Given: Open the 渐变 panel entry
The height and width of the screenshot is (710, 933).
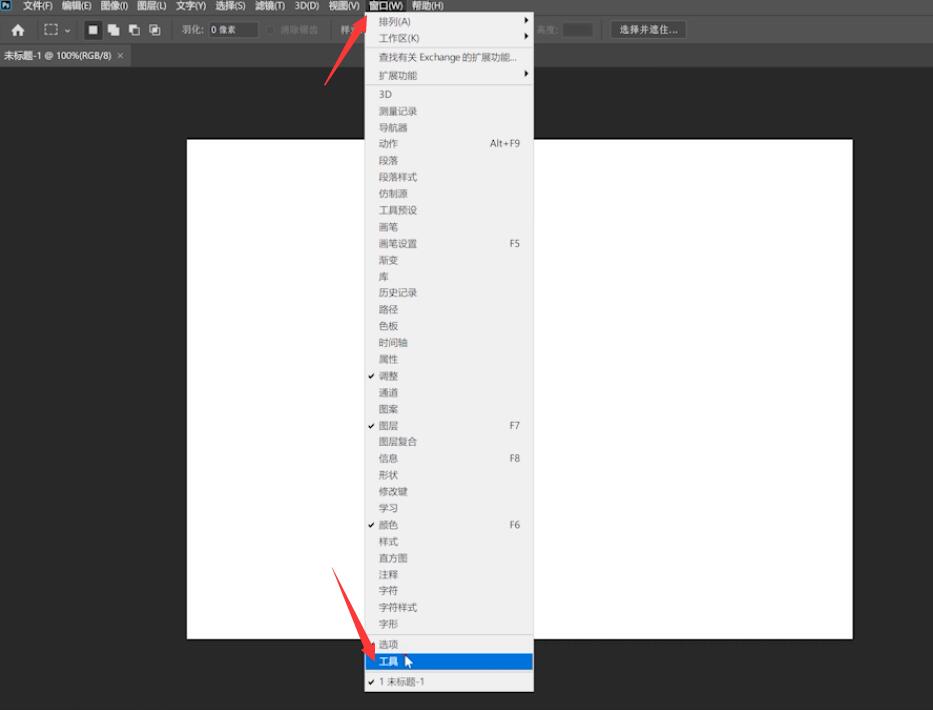Looking at the screenshot, I should click(x=449, y=261).
